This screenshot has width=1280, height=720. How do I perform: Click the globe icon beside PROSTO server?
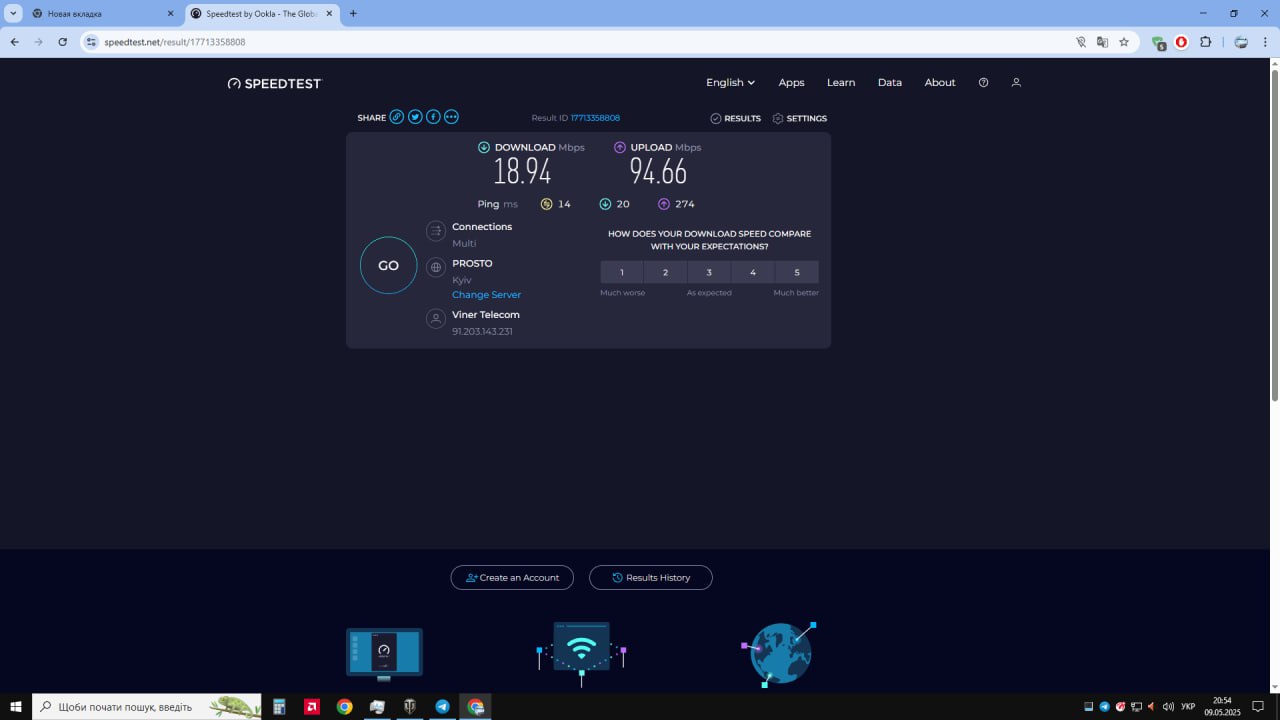point(436,267)
